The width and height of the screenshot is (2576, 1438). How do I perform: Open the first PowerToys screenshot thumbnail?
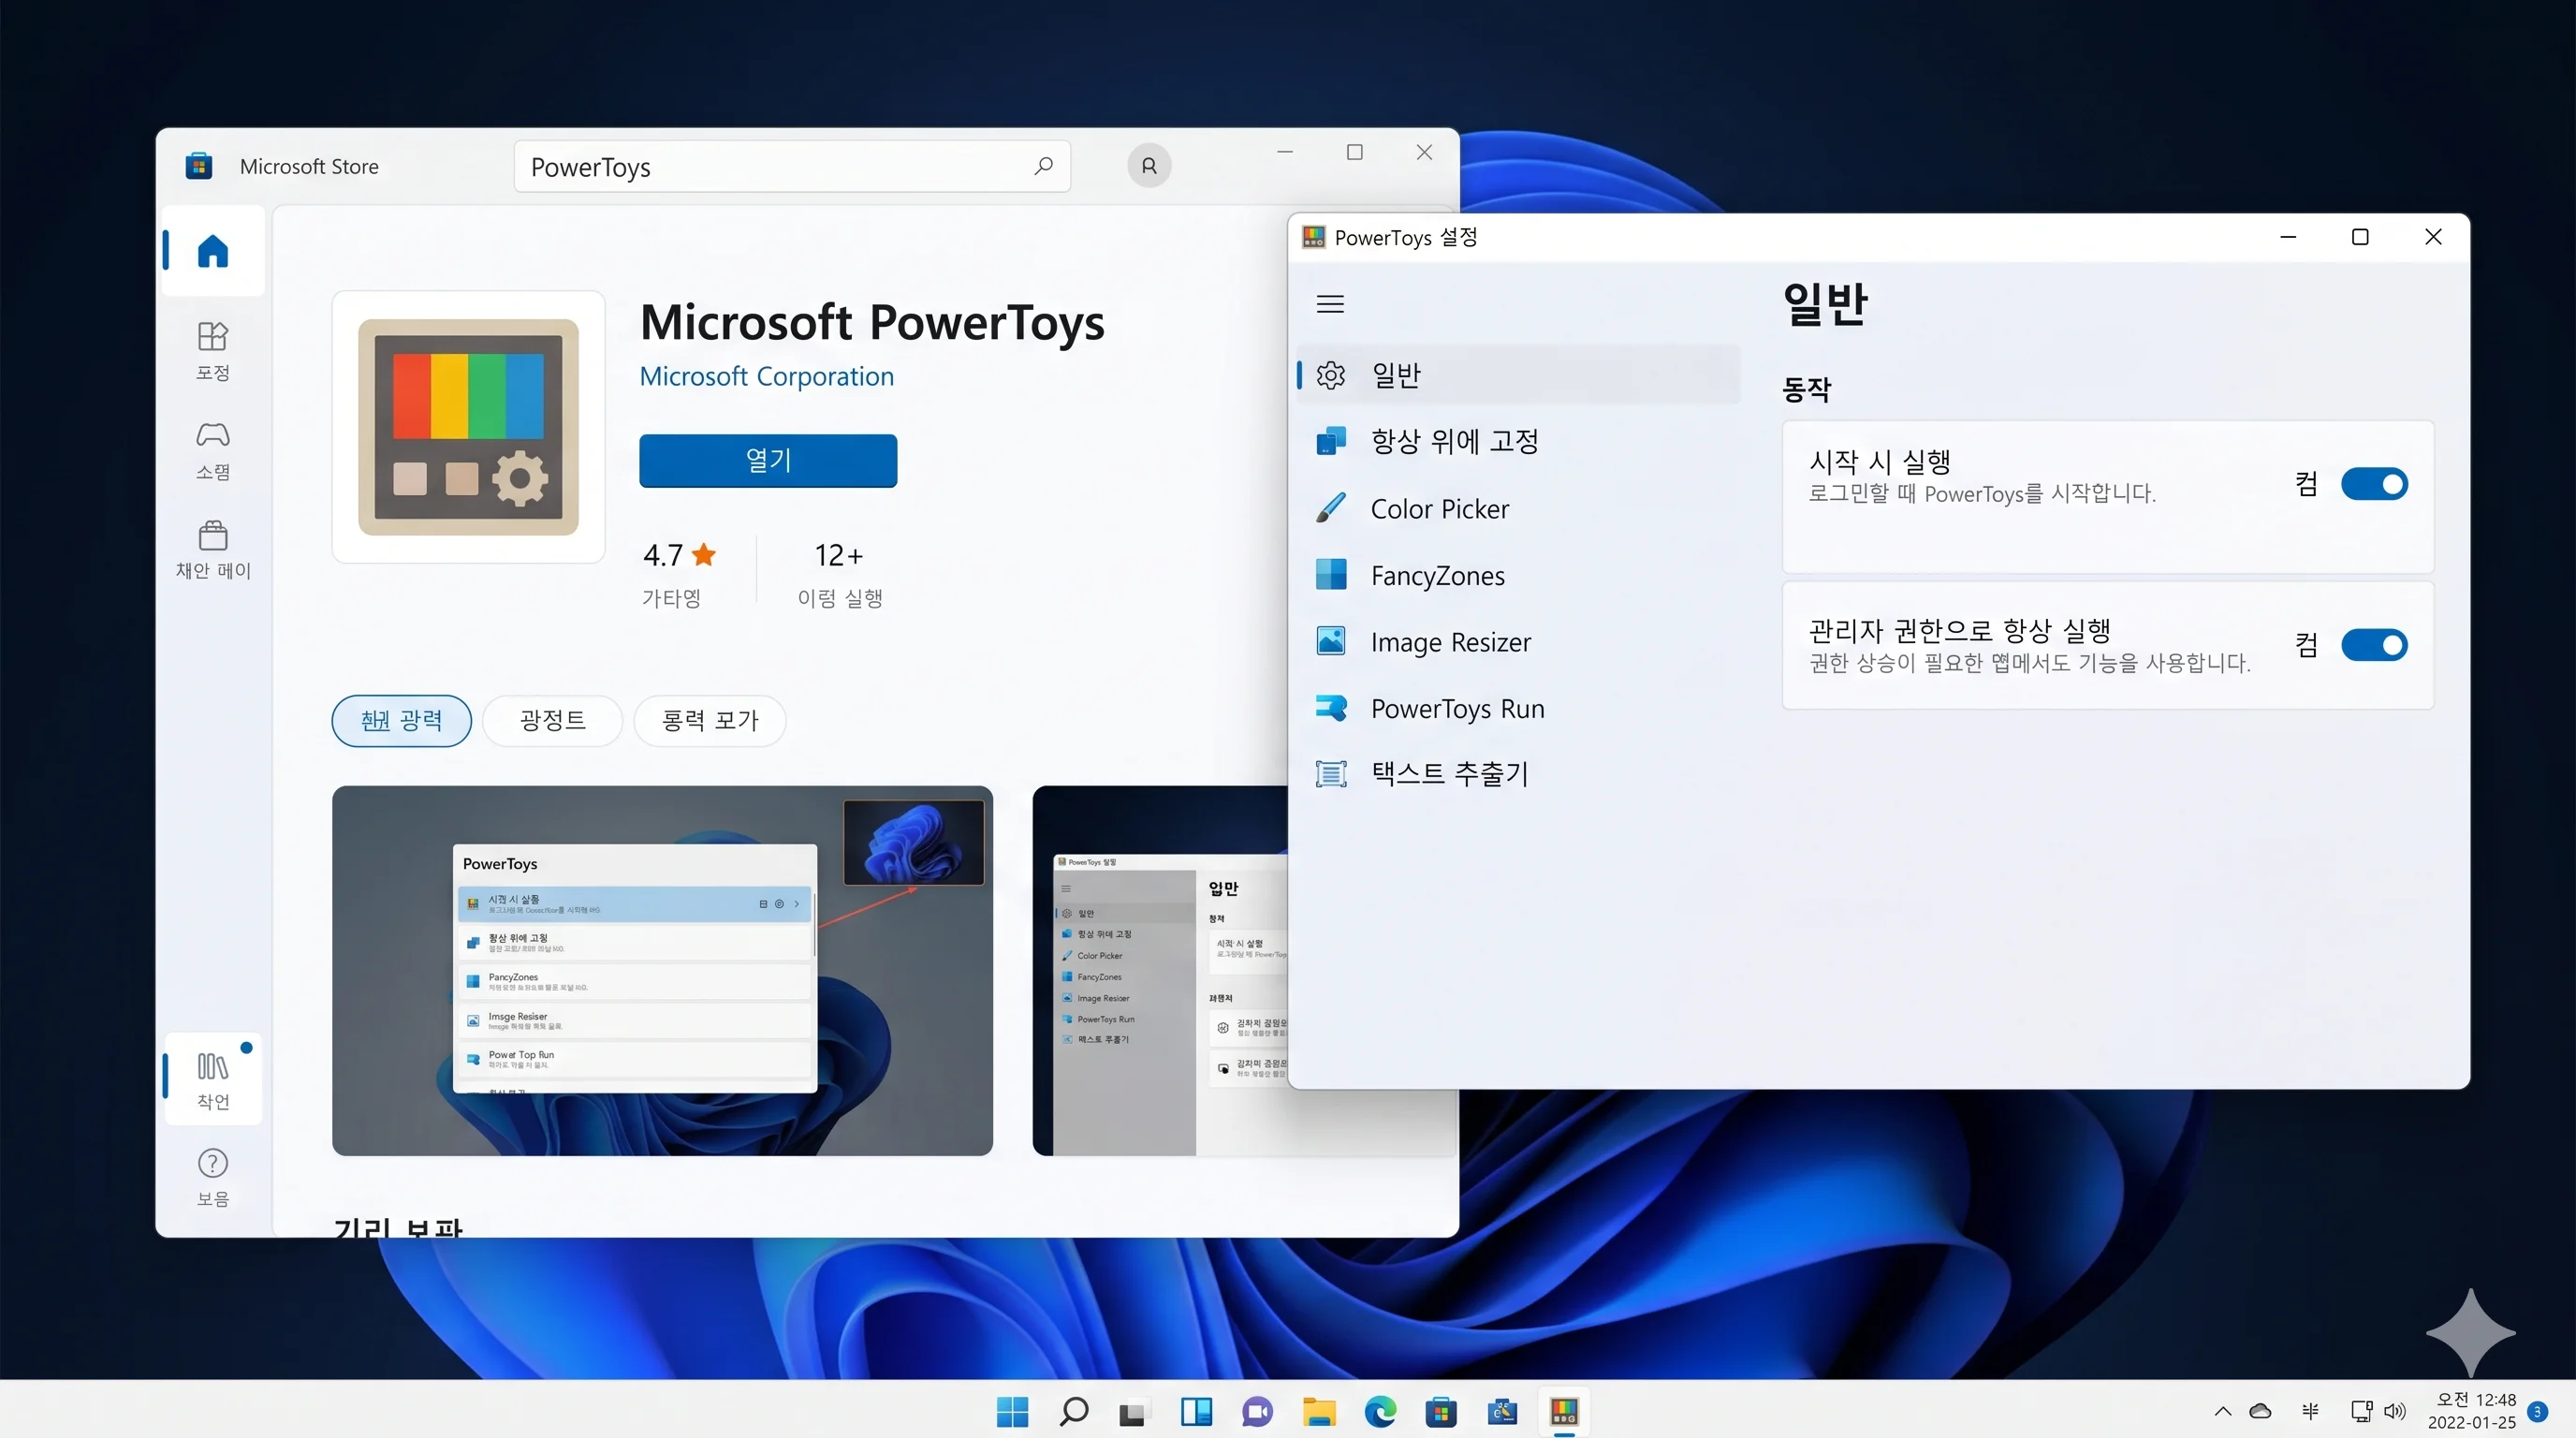tap(662, 971)
